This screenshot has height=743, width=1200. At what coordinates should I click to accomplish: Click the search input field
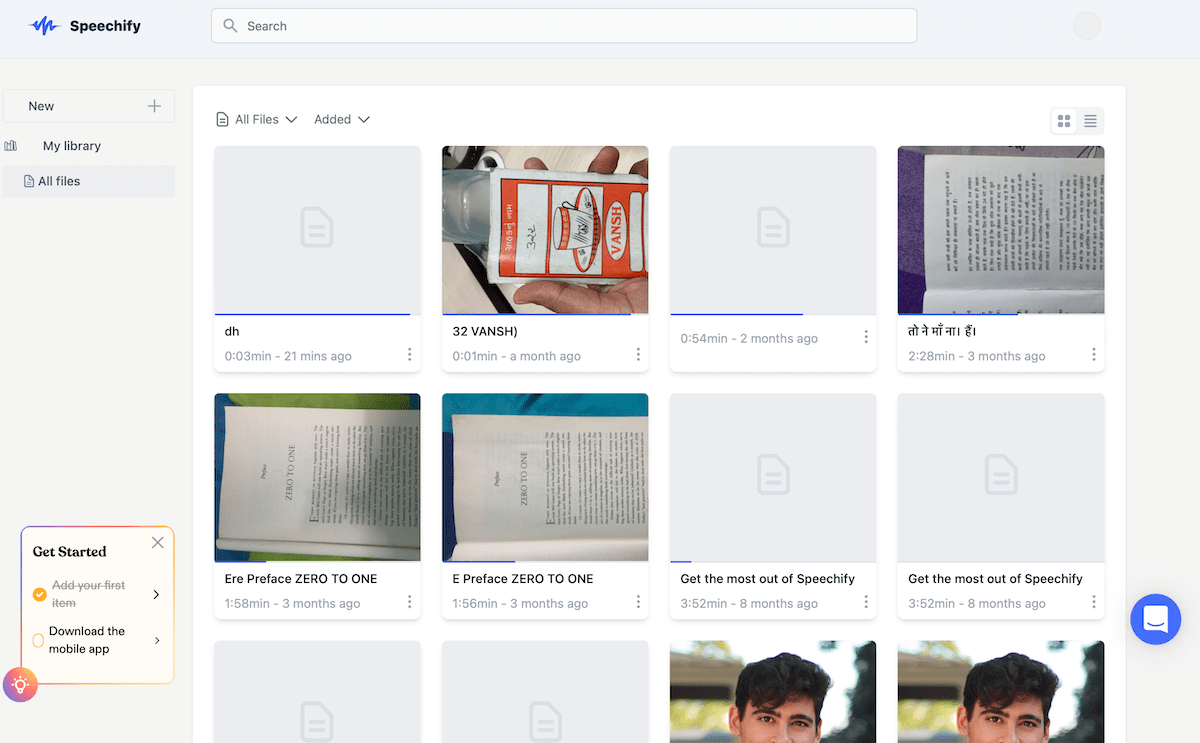click(563, 26)
